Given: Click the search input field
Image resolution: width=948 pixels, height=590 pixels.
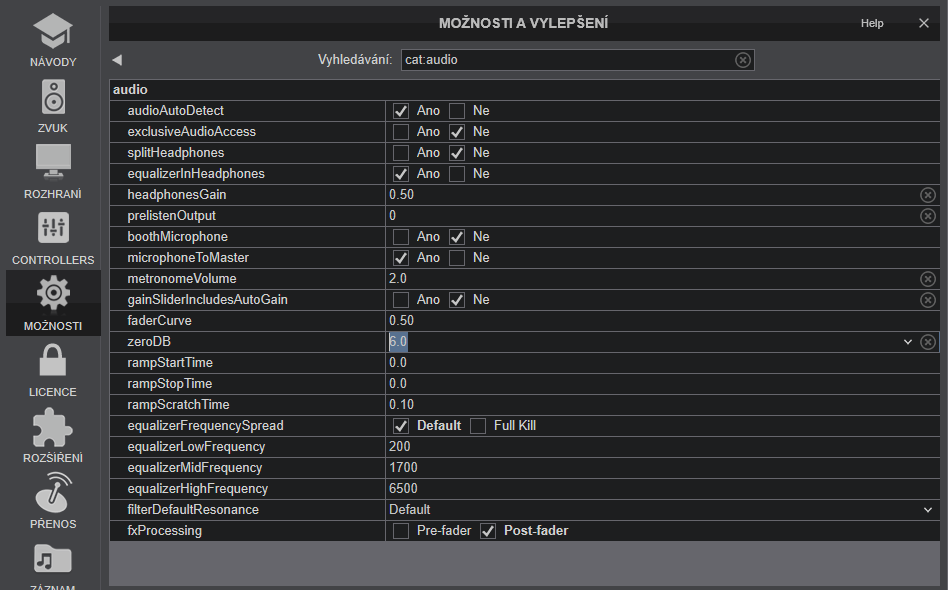Looking at the screenshot, I should click(565, 60).
